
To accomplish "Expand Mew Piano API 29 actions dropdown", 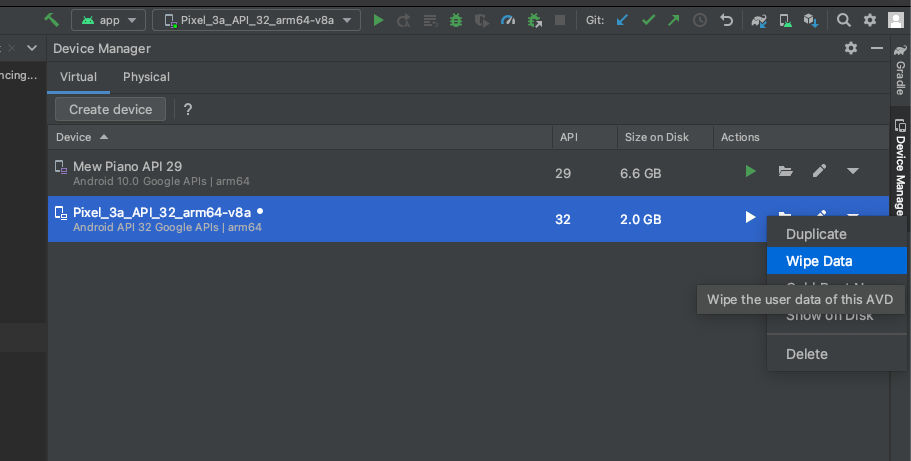I will [853, 171].
